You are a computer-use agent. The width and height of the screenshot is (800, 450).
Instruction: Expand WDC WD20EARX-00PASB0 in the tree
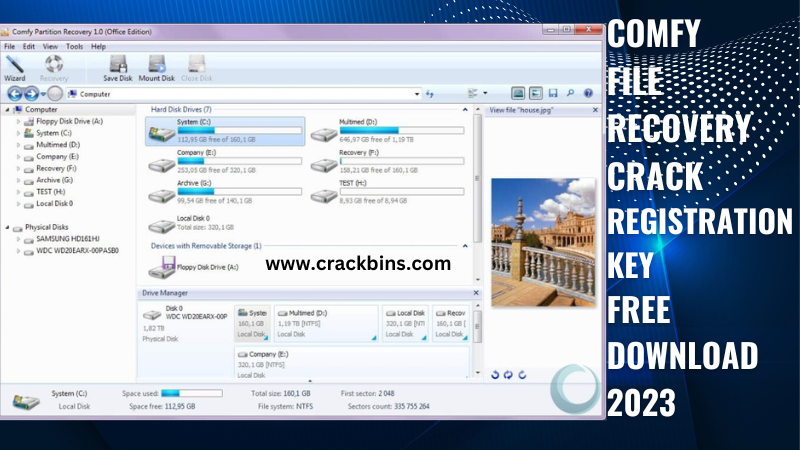18,251
